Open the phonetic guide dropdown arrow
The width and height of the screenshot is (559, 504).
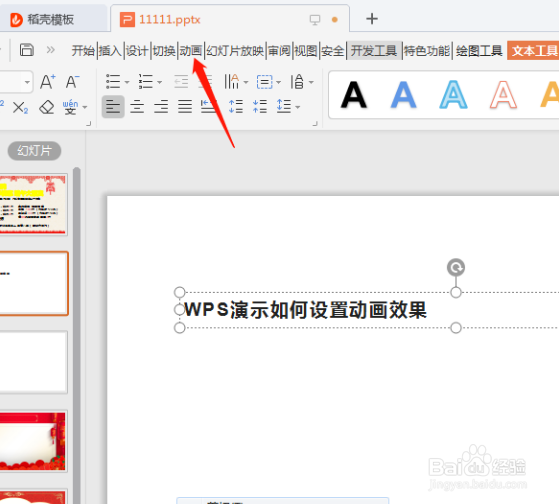(x=85, y=107)
